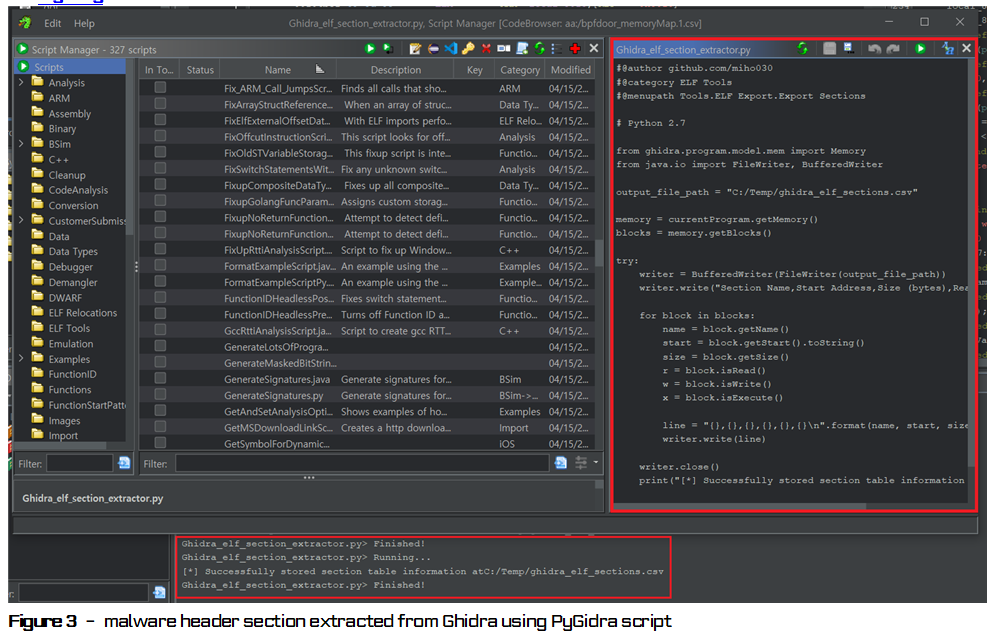Select the GetSymbolForDynamic... script row

pos(367,443)
